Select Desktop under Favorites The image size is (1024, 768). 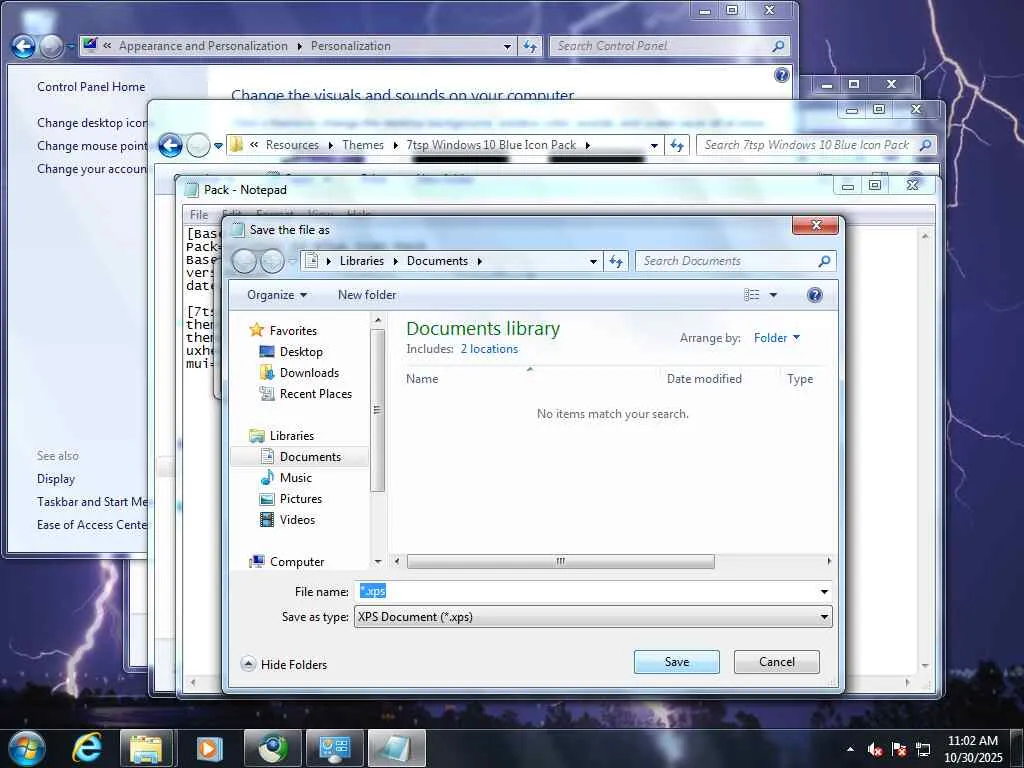tap(301, 351)
